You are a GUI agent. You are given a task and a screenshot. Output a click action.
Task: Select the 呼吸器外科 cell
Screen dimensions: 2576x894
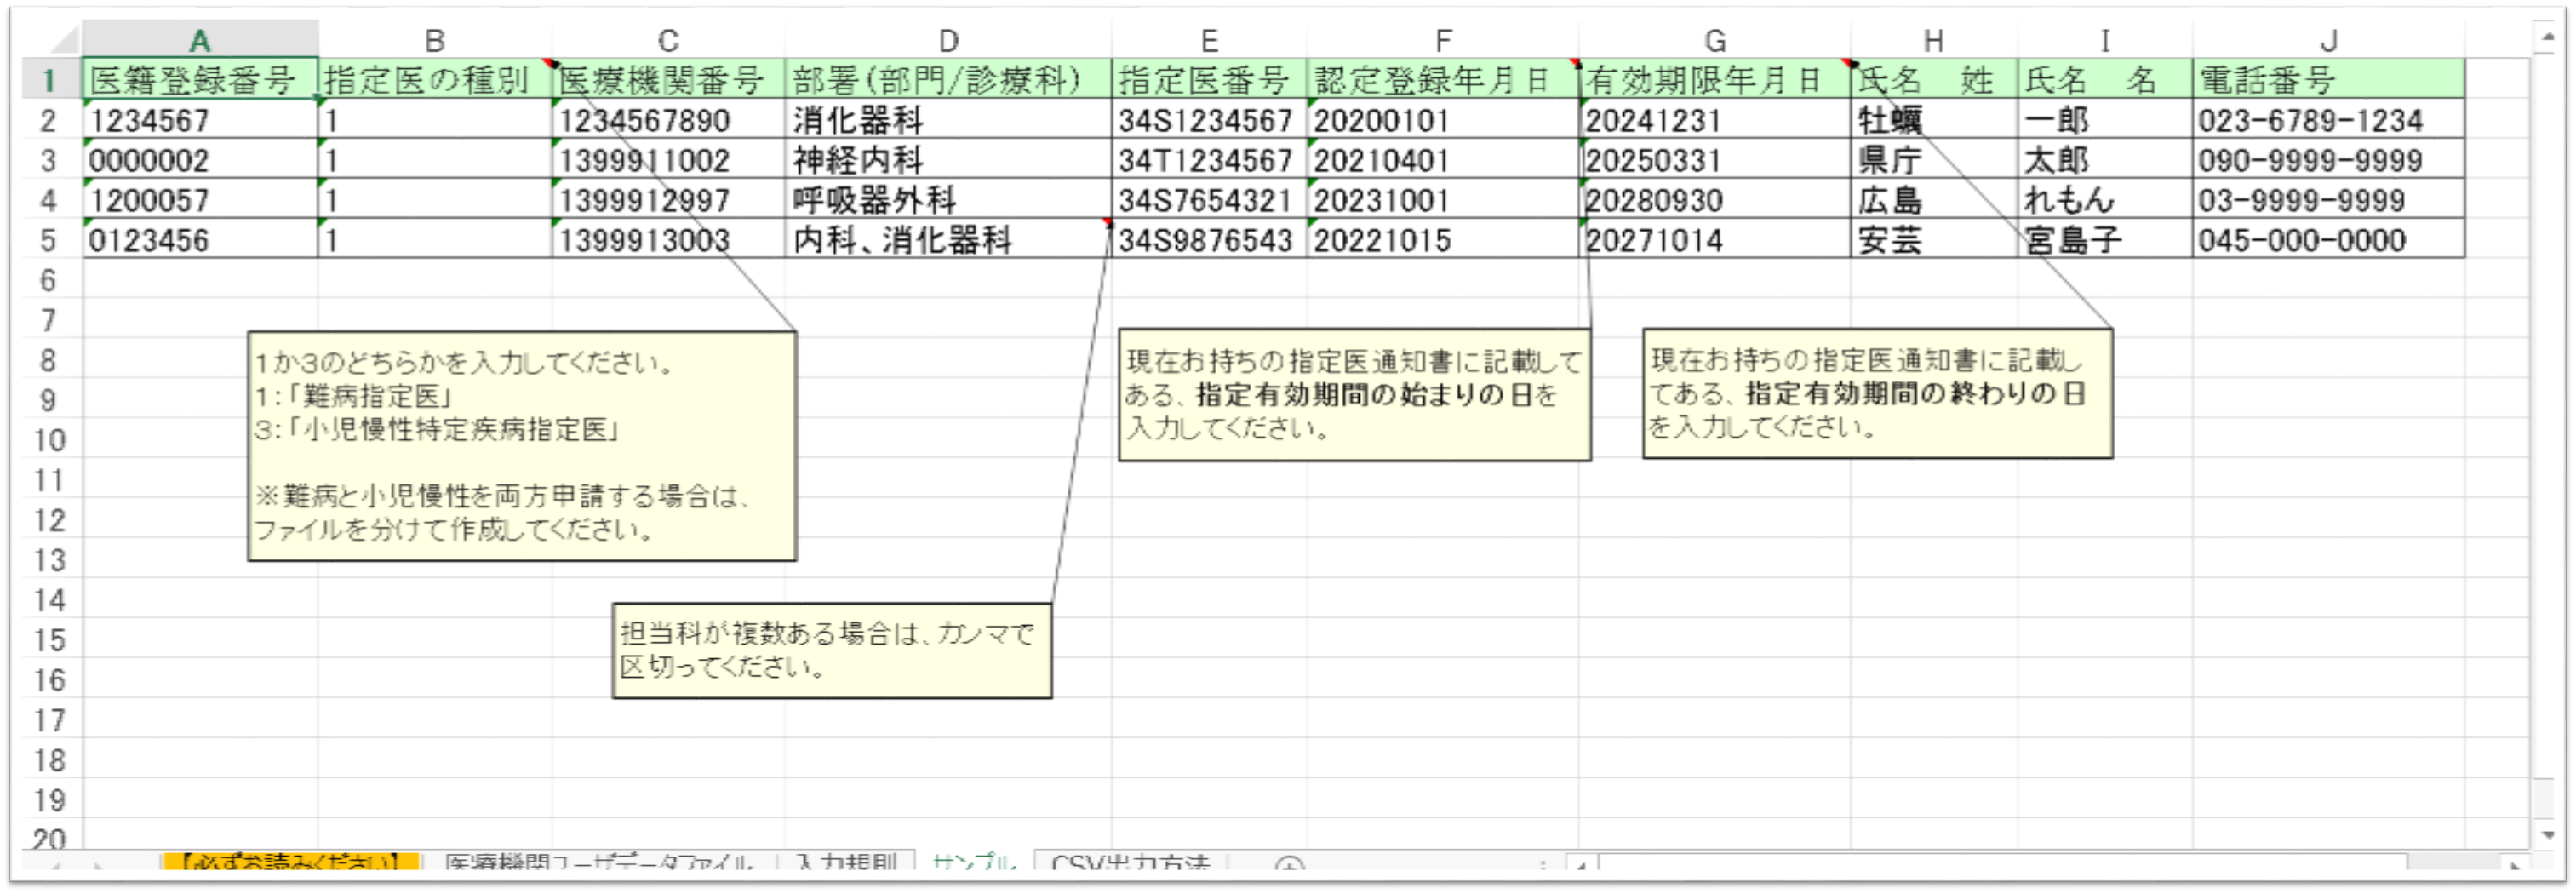pyautogui.click(x=948, y=199)
